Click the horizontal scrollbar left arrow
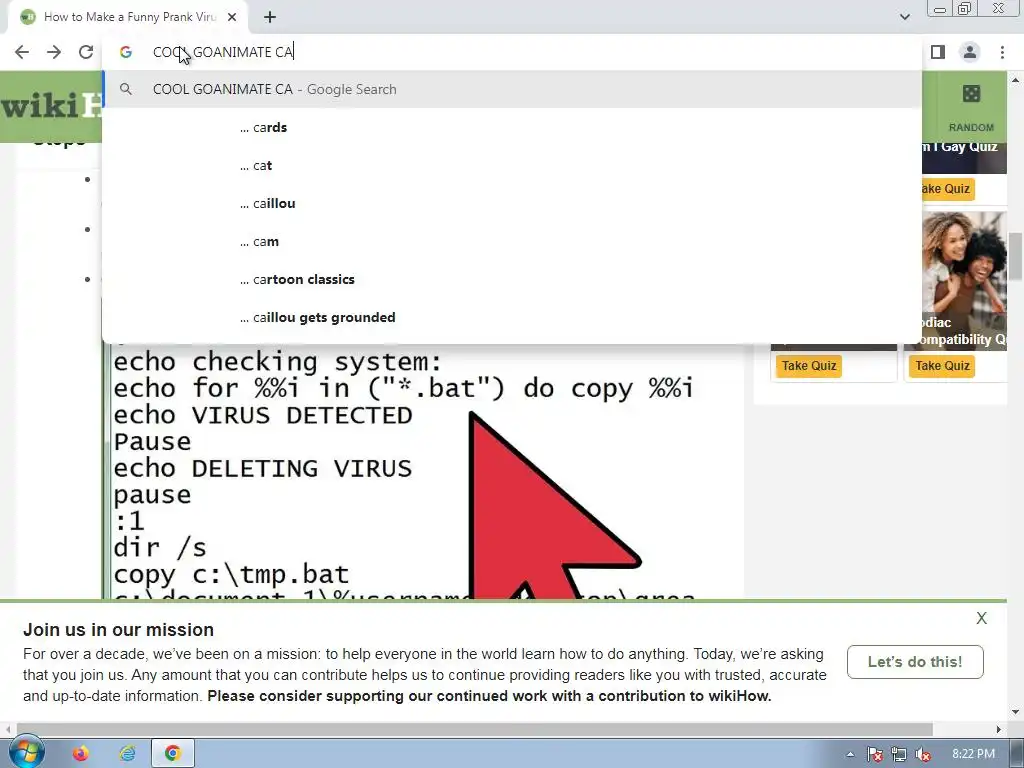Screen dimensions: 1024x768 8,729
